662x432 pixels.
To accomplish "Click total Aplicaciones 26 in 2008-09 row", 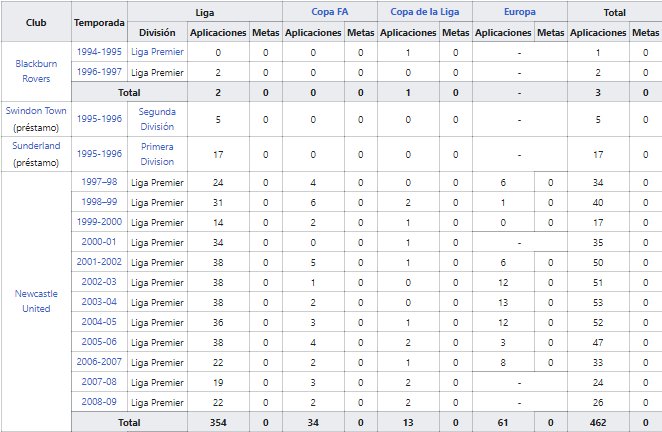I will pos(598,402).
